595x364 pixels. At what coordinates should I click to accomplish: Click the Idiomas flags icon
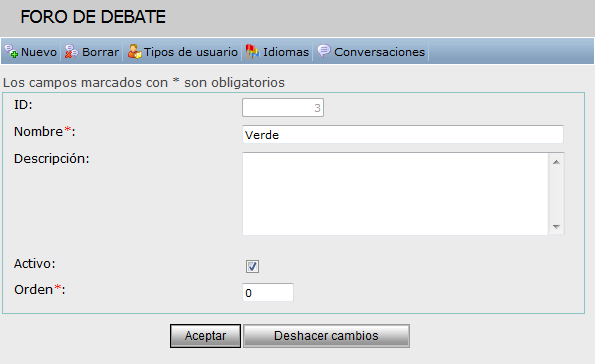pyautogui.click(x=252, y=52)
